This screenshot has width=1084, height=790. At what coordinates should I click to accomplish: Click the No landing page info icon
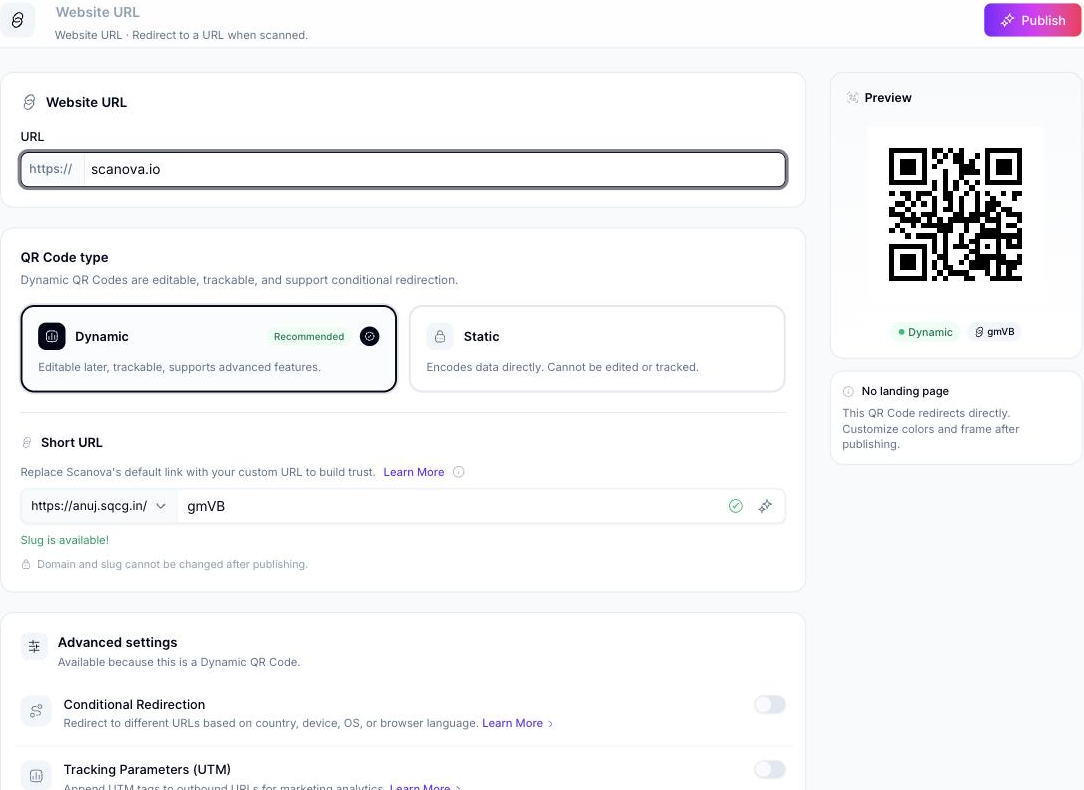[x=848, y=391]
